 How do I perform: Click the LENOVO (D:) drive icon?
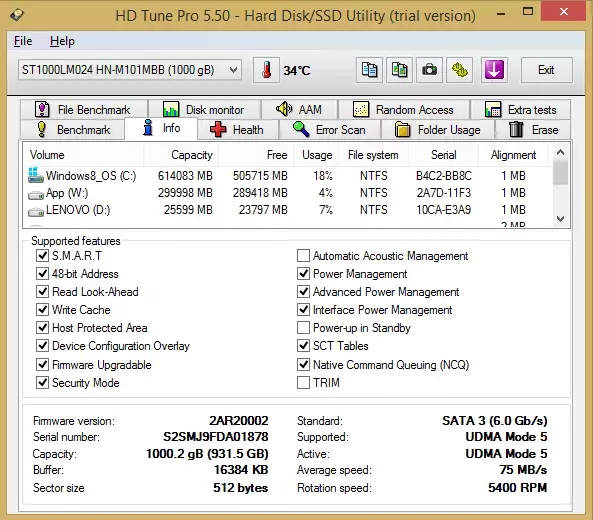(x=36, y=212)
